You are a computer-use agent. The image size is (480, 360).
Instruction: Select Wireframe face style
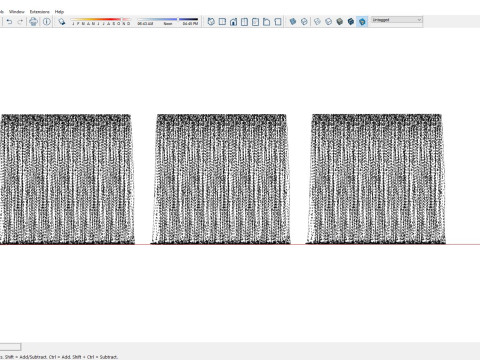pyautogui.click(x=317, y=22)
